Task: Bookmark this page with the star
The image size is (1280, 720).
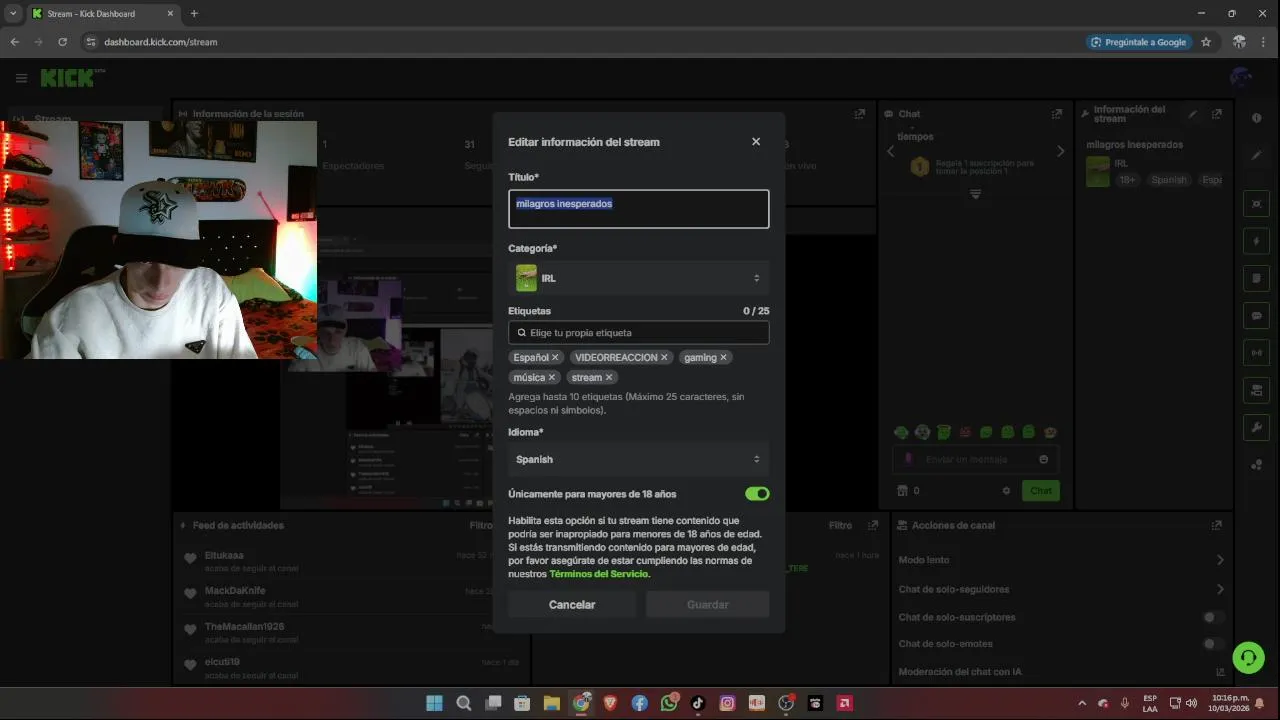Action: pyautogui.click(x=1206, y=42)
